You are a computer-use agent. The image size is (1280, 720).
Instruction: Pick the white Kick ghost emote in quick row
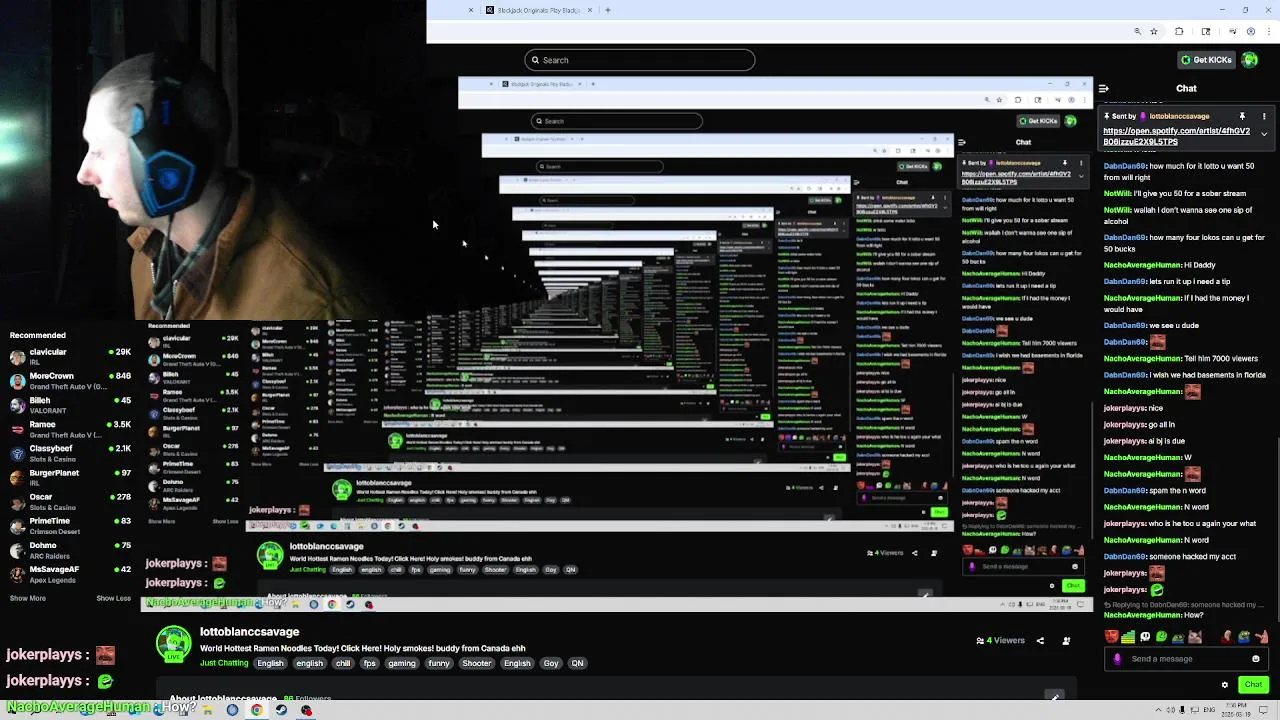pos(1145,637)
